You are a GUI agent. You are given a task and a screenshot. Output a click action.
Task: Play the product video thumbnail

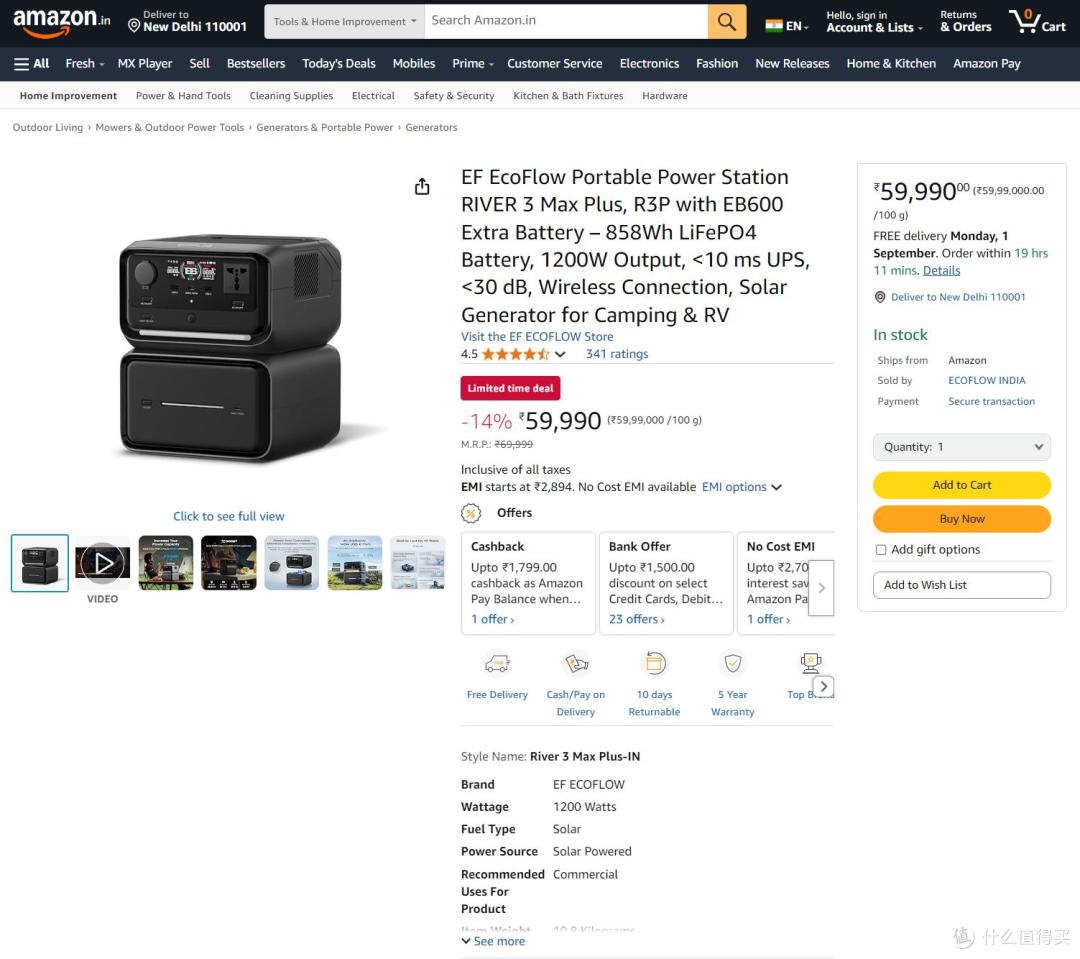(x=103, y=563)
